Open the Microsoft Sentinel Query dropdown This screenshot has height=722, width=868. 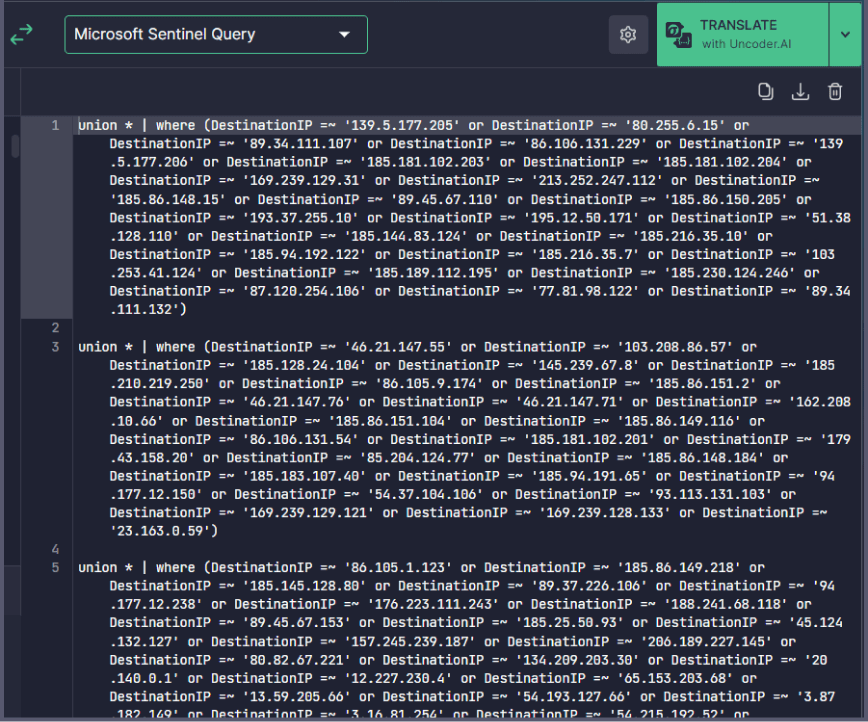tap(215, 35)
